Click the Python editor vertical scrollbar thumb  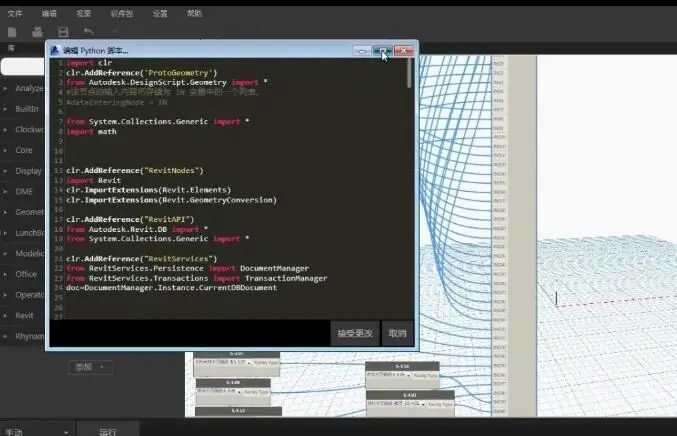click(x=409, y=73)
